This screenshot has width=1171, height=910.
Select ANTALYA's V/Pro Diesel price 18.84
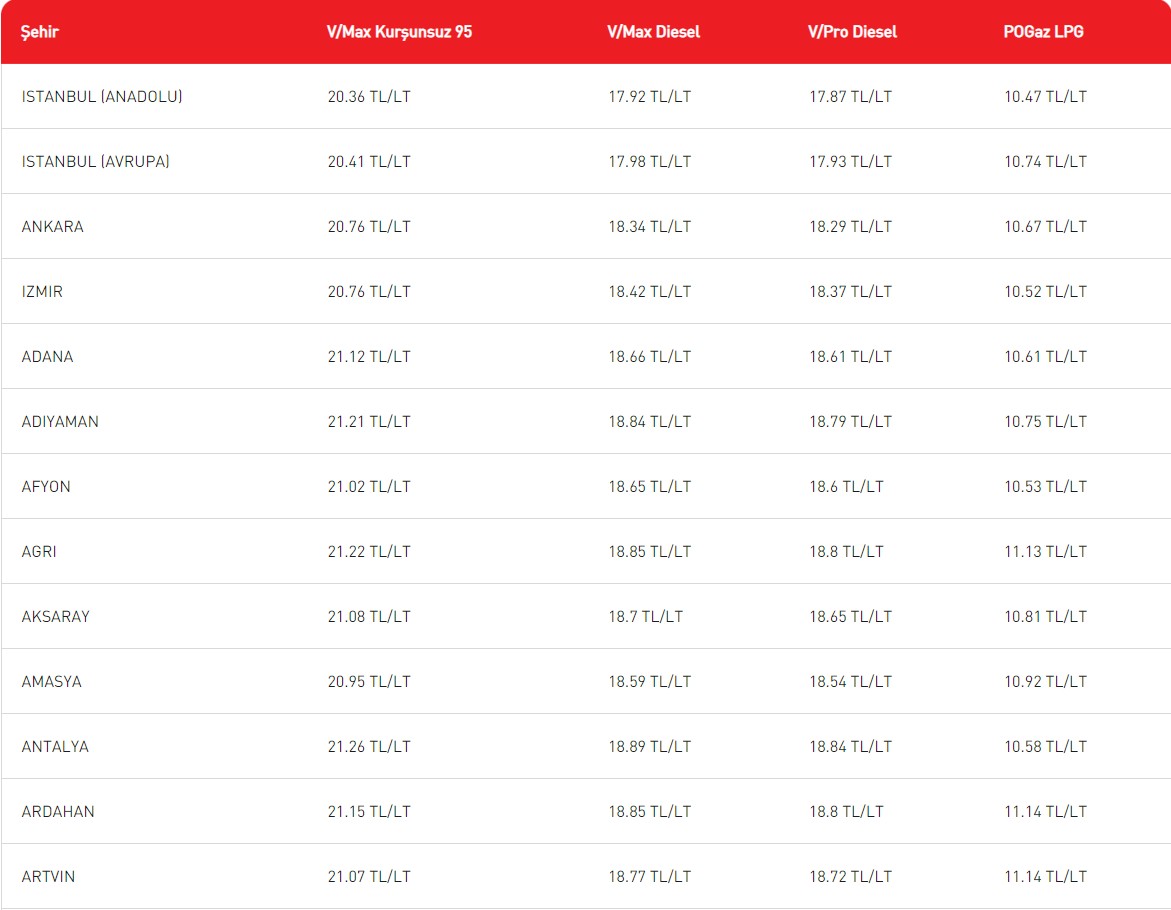(850, 747)
